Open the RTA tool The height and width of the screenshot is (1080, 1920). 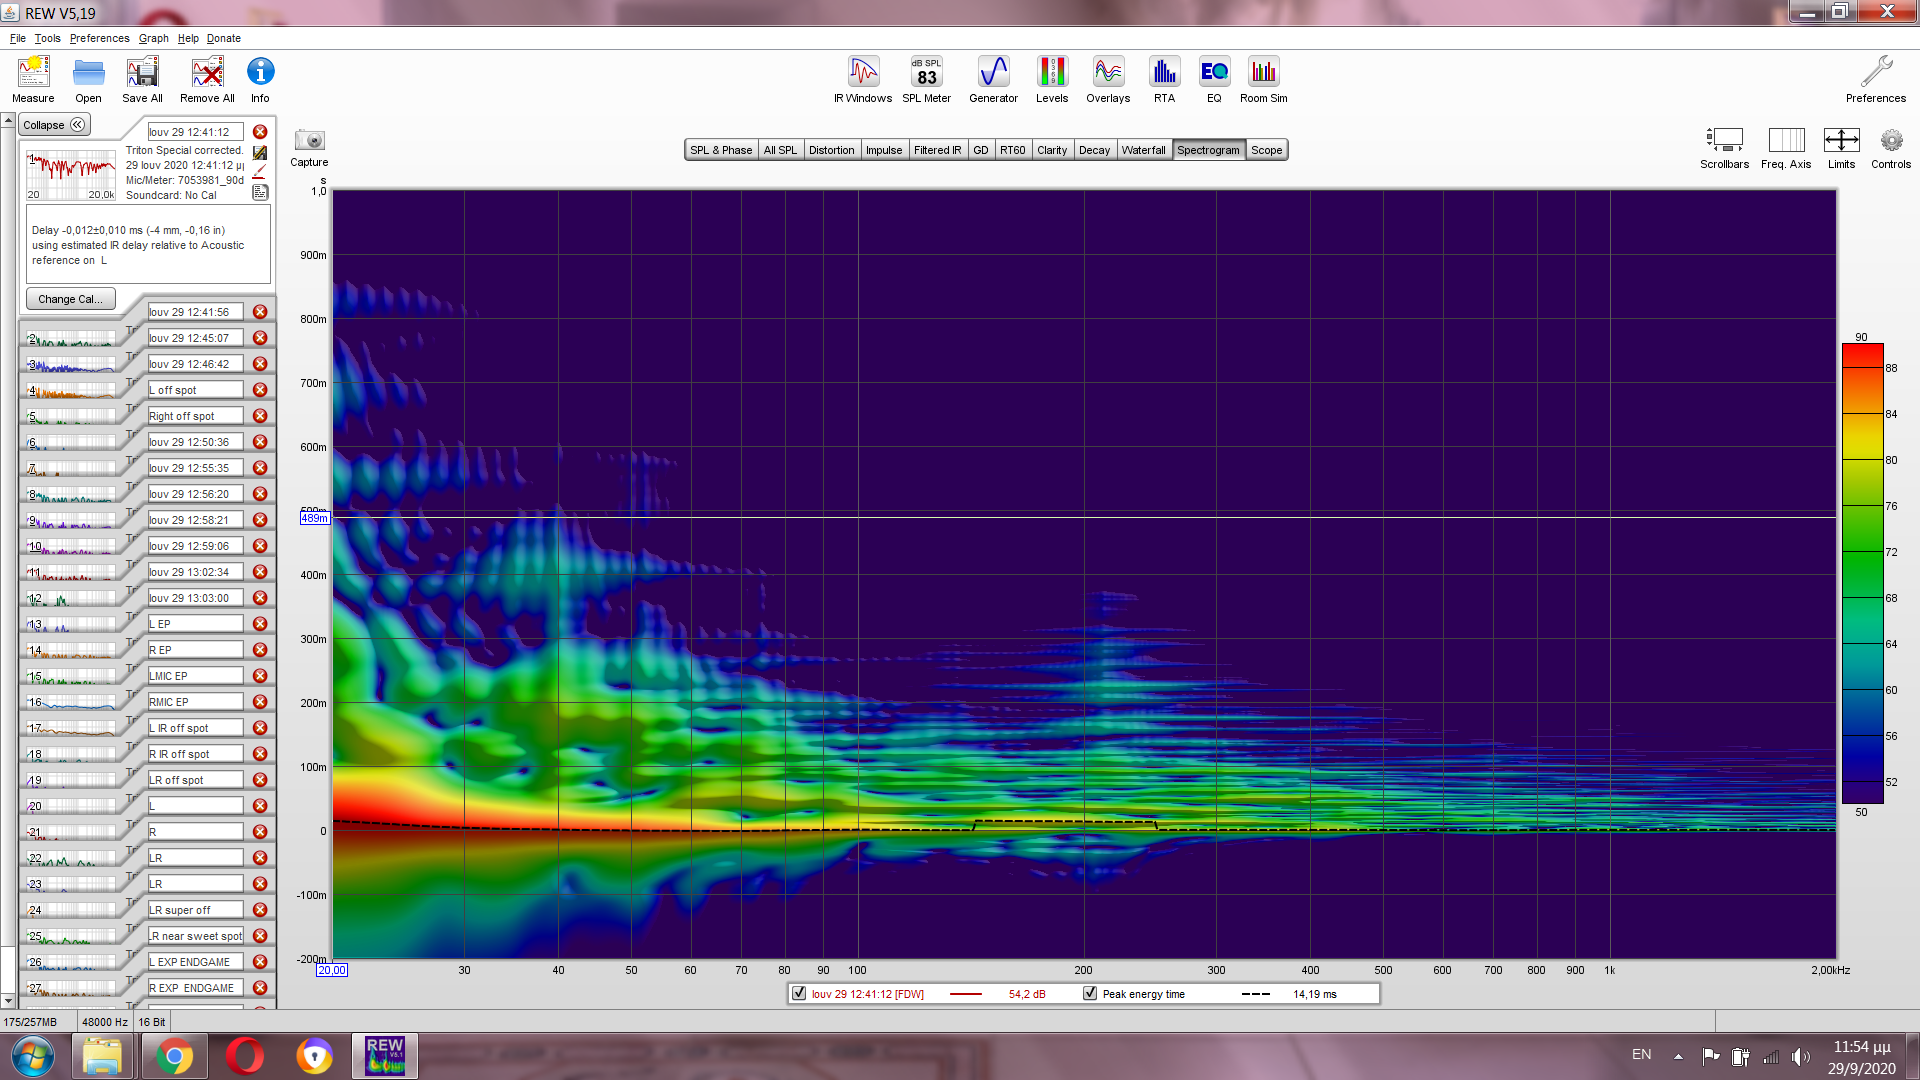pyautogui.click(x=1164, y=80)
